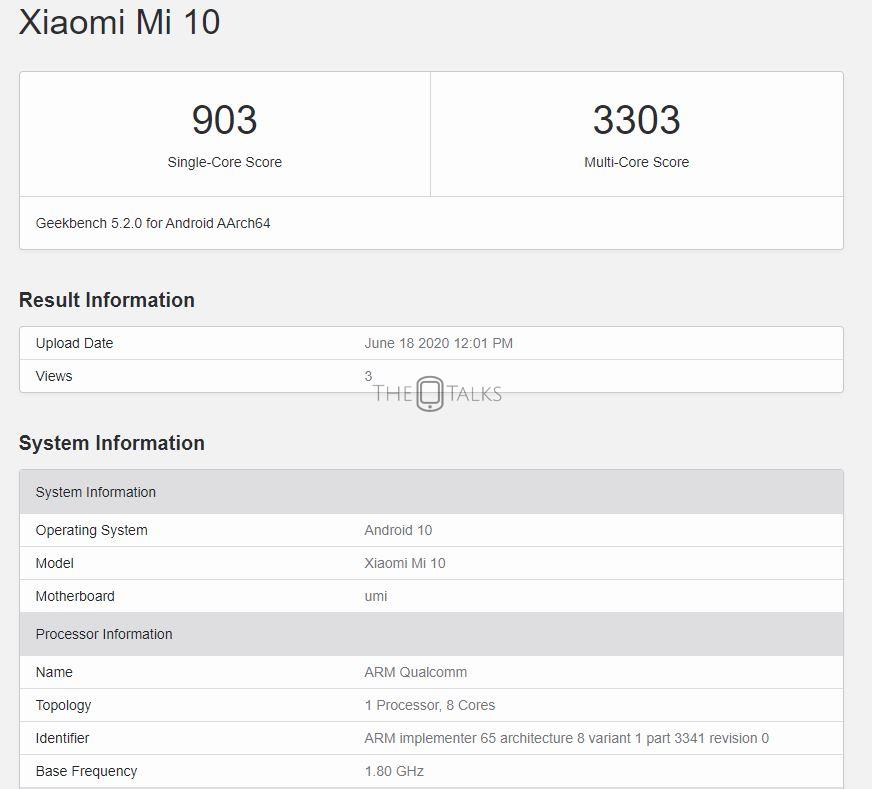
Task: Click the Result Information heading
Action: (106, 300)
